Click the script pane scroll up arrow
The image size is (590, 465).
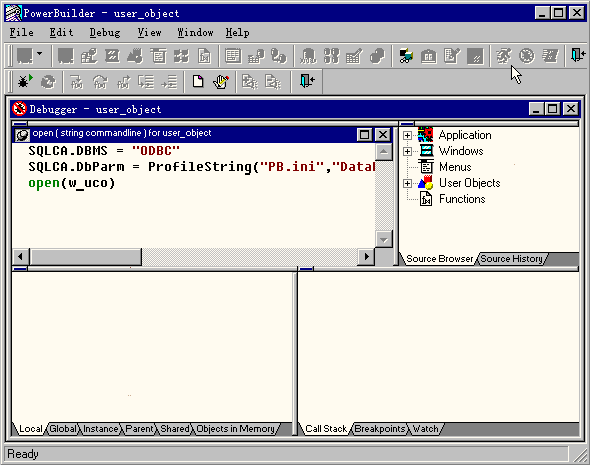pos(384,152)
